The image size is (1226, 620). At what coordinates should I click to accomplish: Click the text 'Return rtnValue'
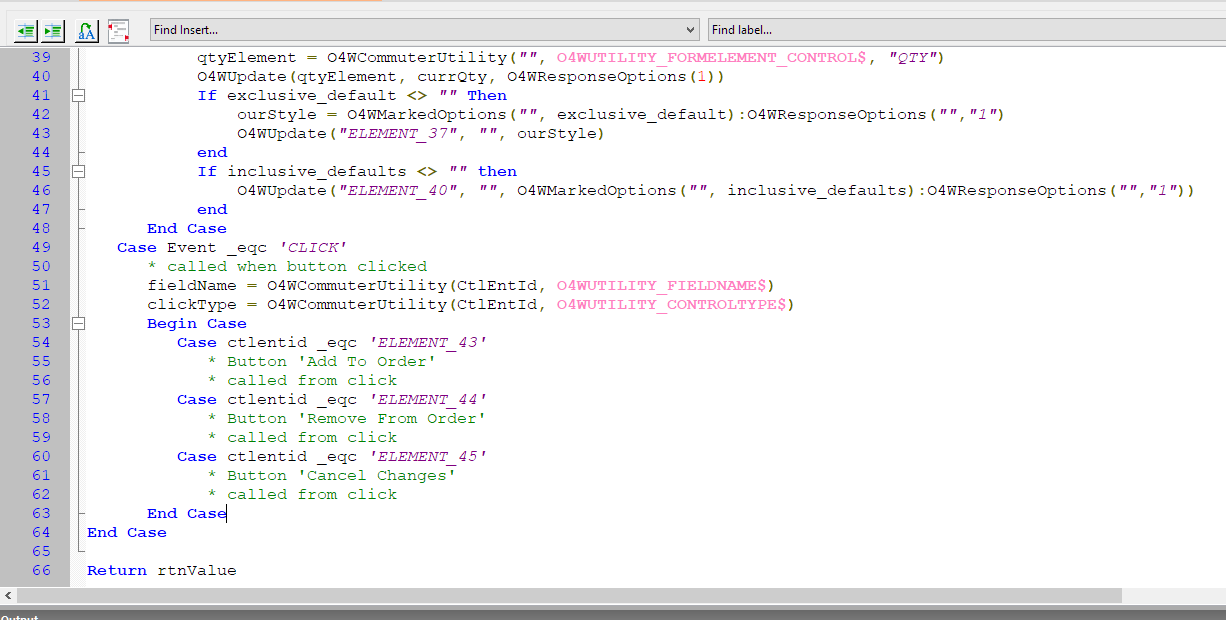[x=162, y=570]
